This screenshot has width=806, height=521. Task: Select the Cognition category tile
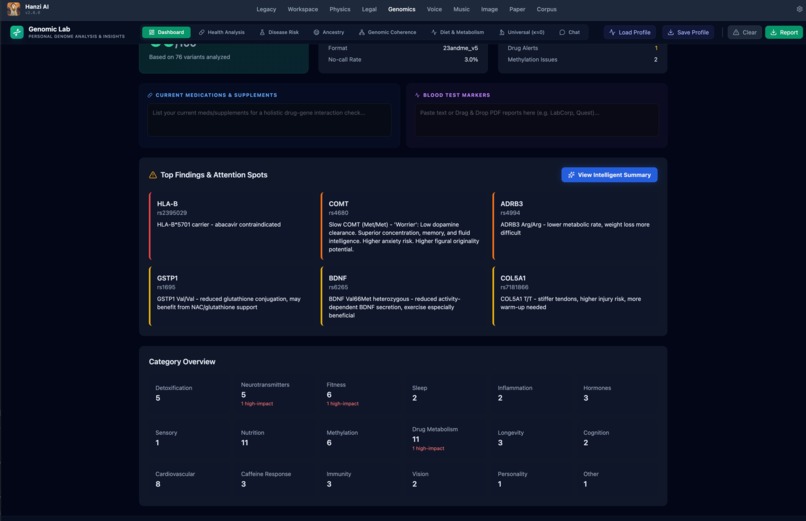(x=617, y=438)
